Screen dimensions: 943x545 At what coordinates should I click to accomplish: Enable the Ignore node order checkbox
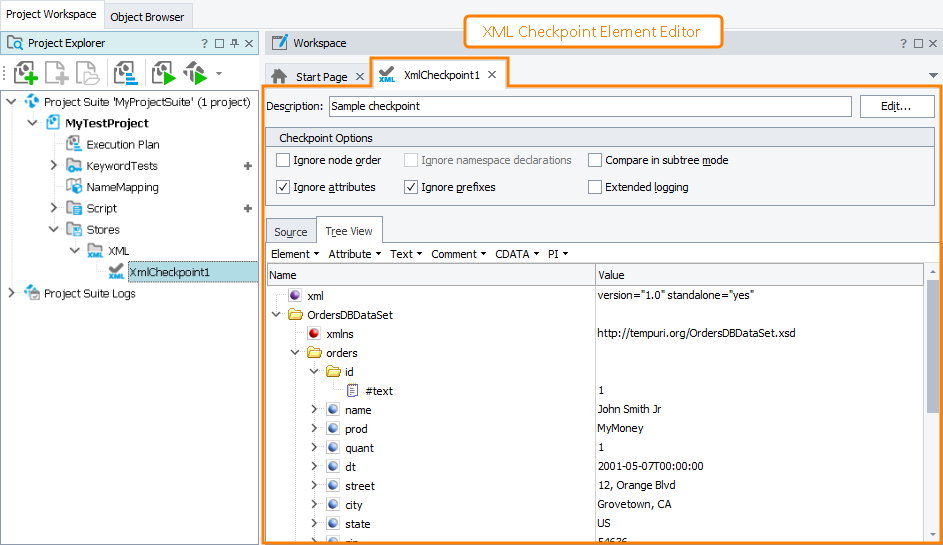point(283,160)
